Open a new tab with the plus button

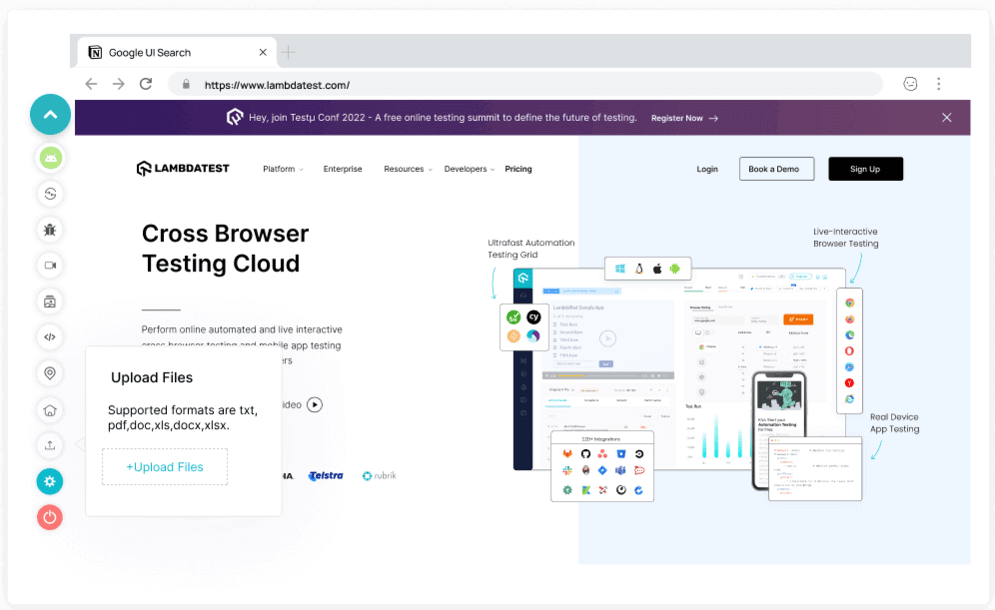288,53
